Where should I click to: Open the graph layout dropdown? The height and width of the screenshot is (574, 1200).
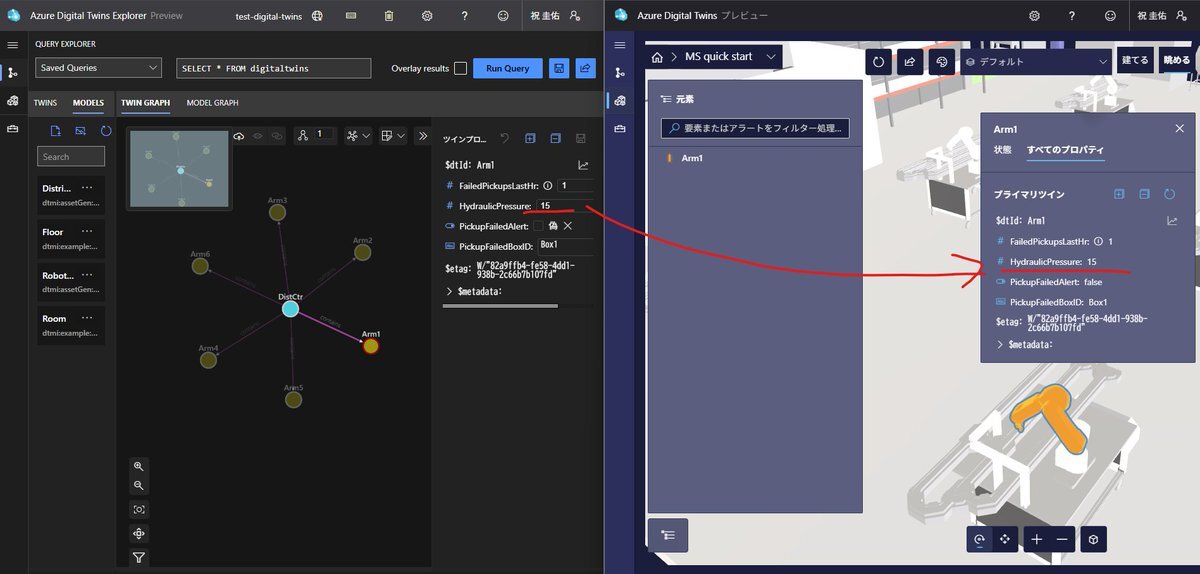click(x=358, y=136)
